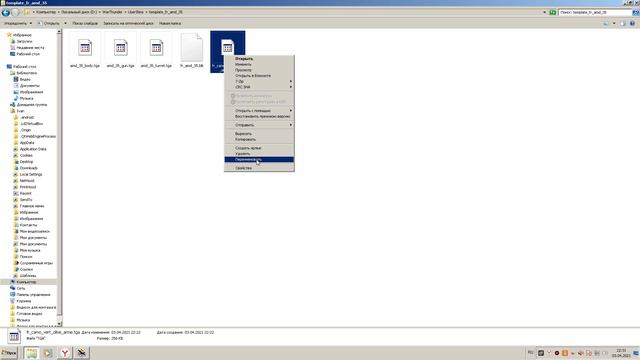Click the Пуск start button
The height and width of the screenshot is (360, 640).
pyautogui.click(x=9, y=353)
